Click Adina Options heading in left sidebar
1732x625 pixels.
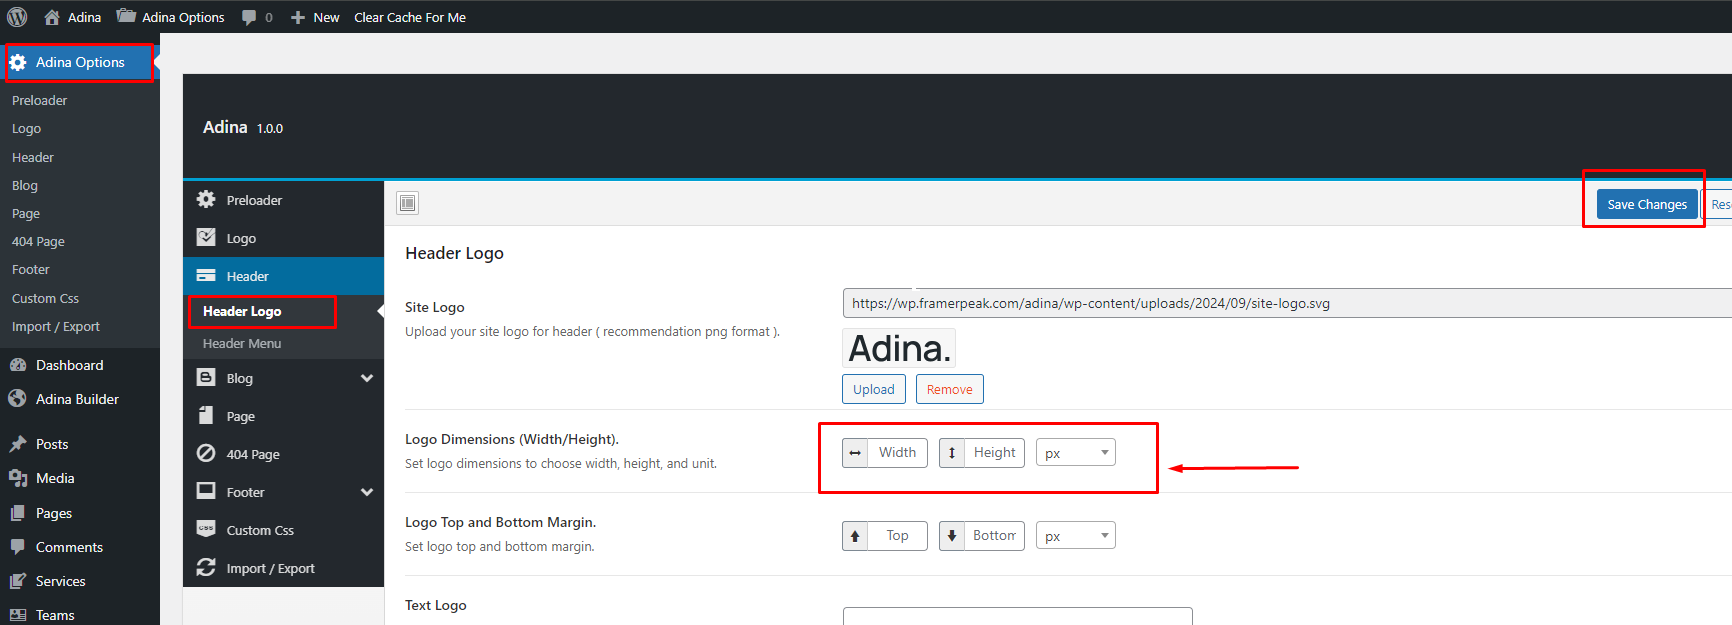point(80,62)
